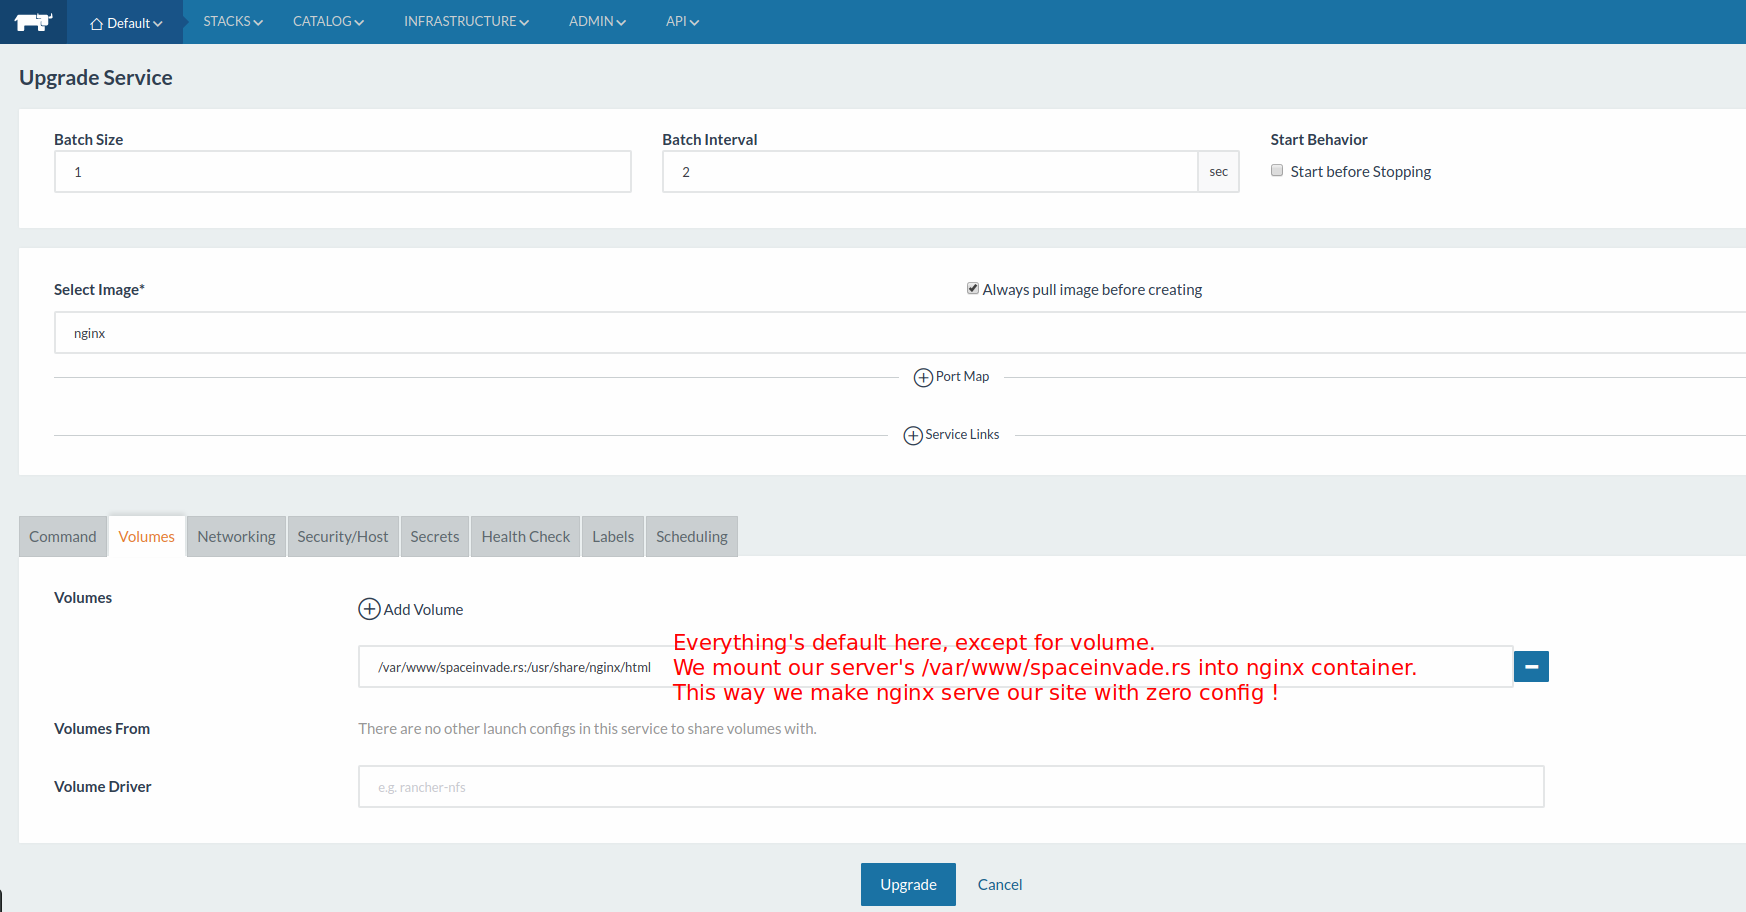Click the plus icon for Port Map

[x=923, y=377]
